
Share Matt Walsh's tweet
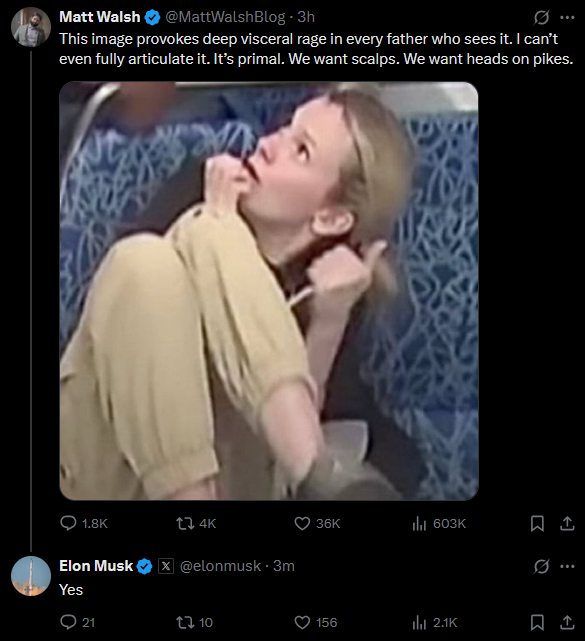click(x=567, y=523)
